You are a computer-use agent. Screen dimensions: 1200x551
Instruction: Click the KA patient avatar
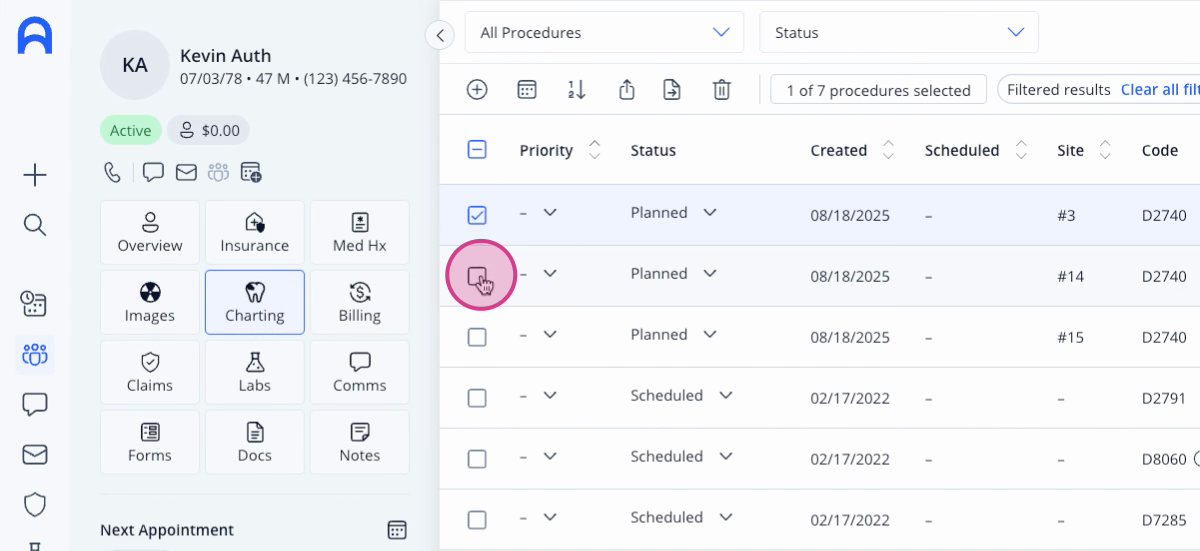click(x=135, y=65)
